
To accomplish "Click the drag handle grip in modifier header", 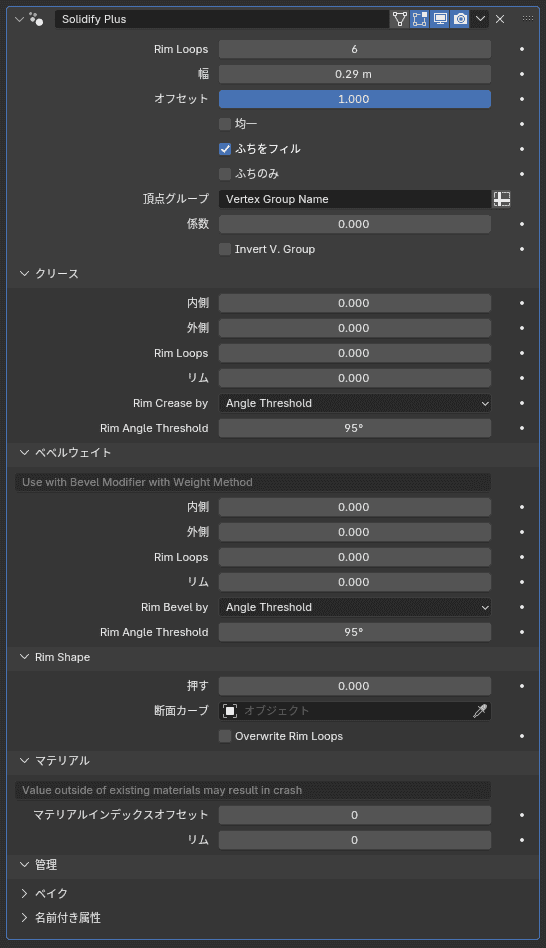I will [528, 19].
